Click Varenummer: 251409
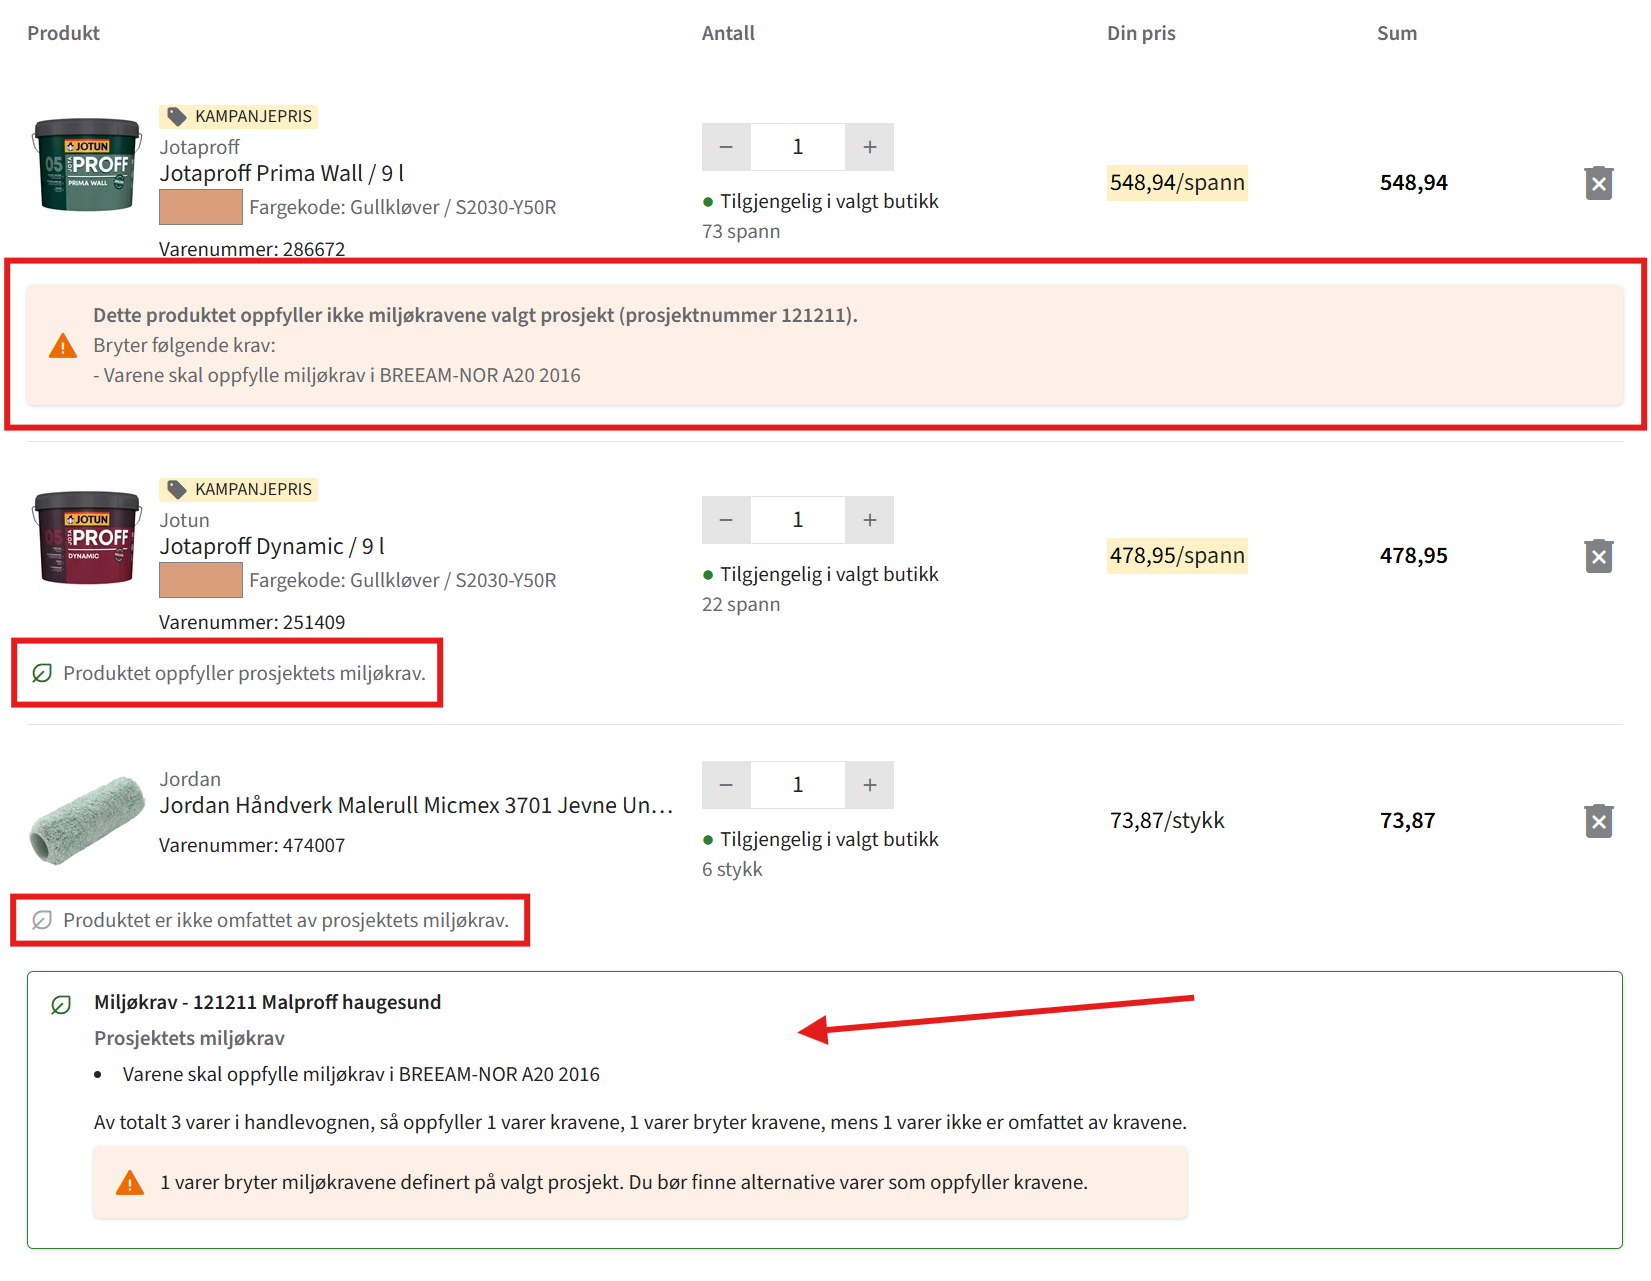The width and height of the screenshot is (1651, 1281). point(252,622)
